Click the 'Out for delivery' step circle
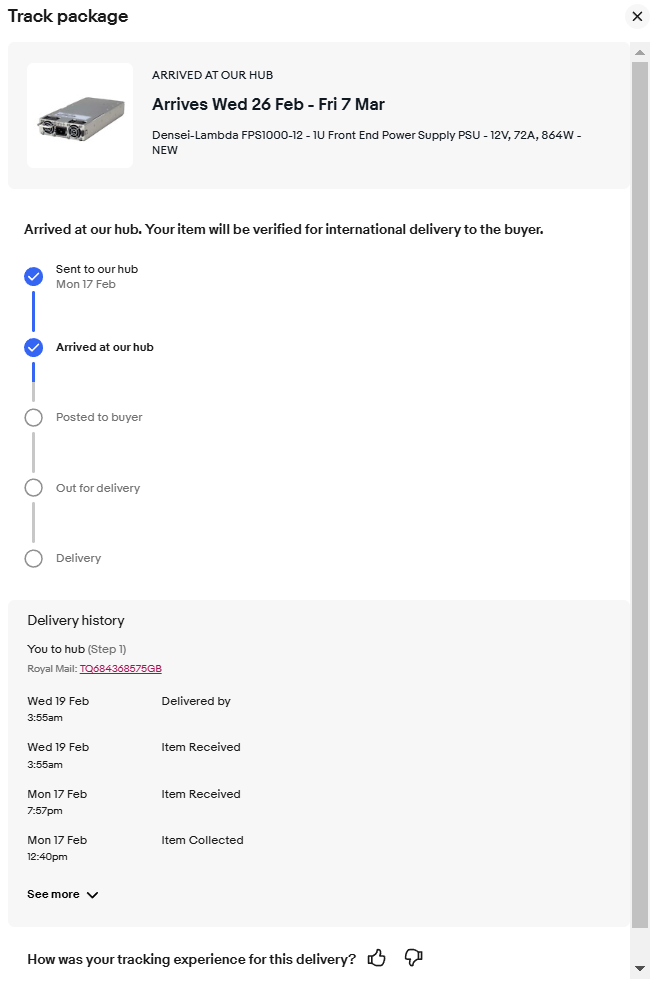Image resolution: width=657 pixels, height=990 pixels. [34, 488]
